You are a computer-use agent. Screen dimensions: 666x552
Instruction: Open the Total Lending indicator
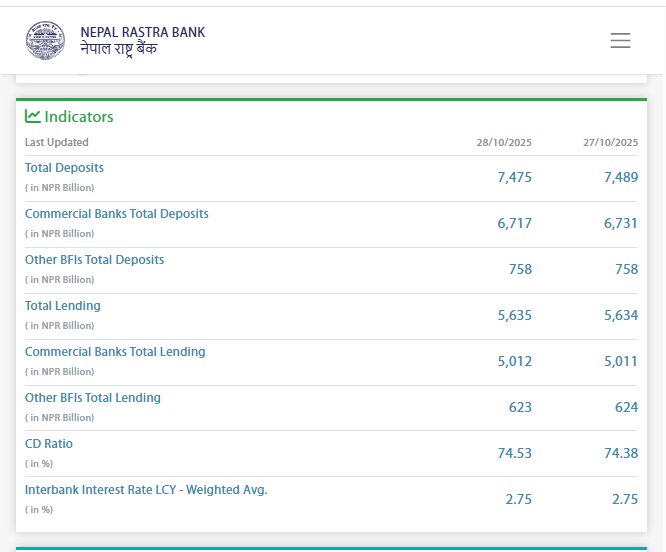(x=62, y=306)
